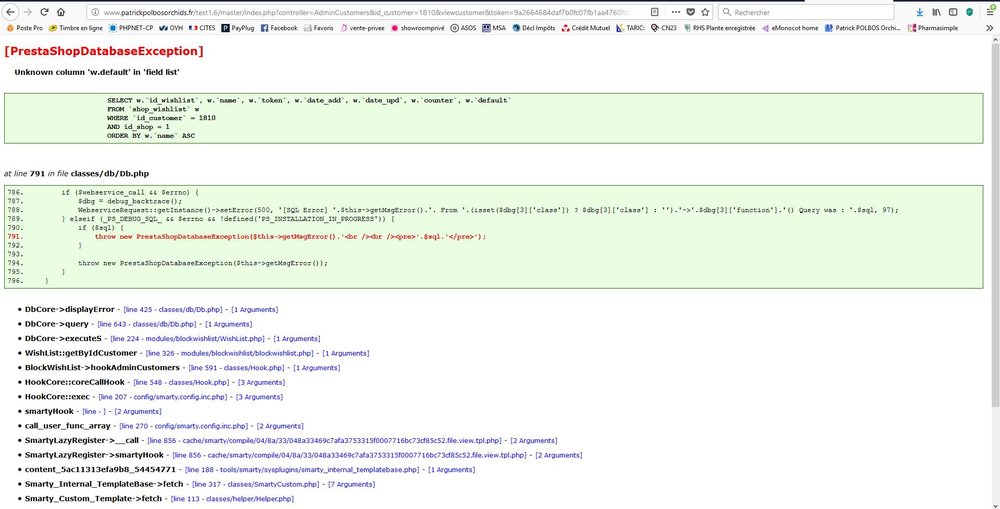Open the DbCore->query line 643 link
1000x509 pixels.
click(147, 324)
